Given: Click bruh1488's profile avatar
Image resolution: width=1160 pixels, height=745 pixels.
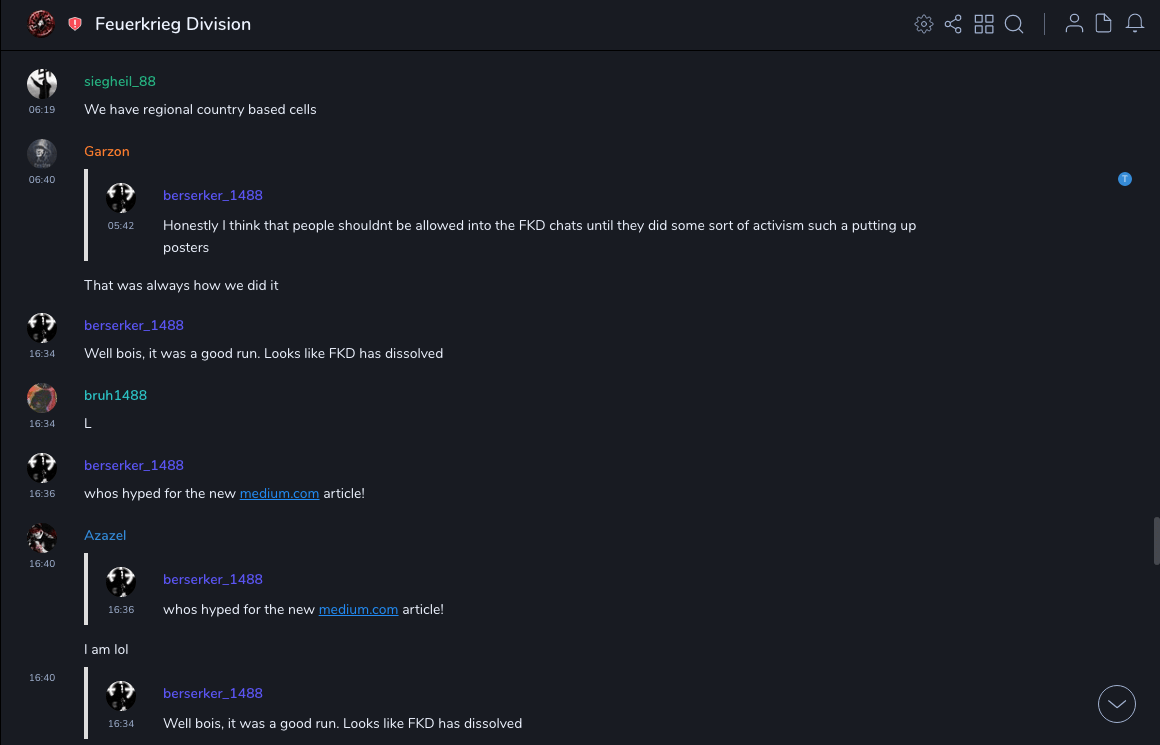Looking at the screenshot, I should point(42,398).
